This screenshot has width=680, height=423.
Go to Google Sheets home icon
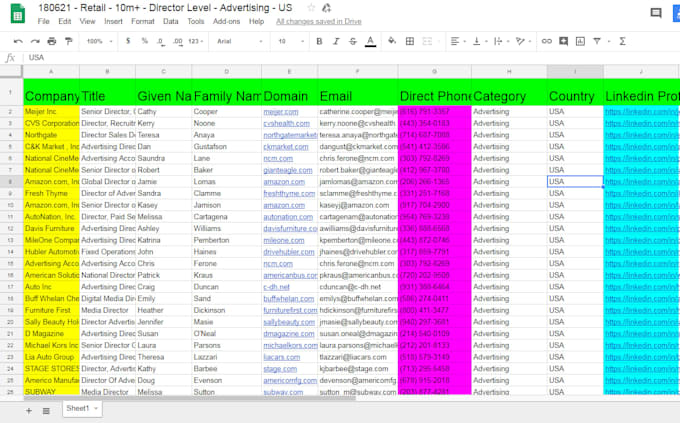17,13
